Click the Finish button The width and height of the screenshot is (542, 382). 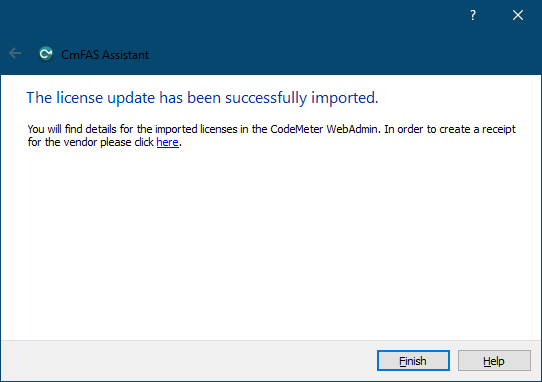pos(413,361)
